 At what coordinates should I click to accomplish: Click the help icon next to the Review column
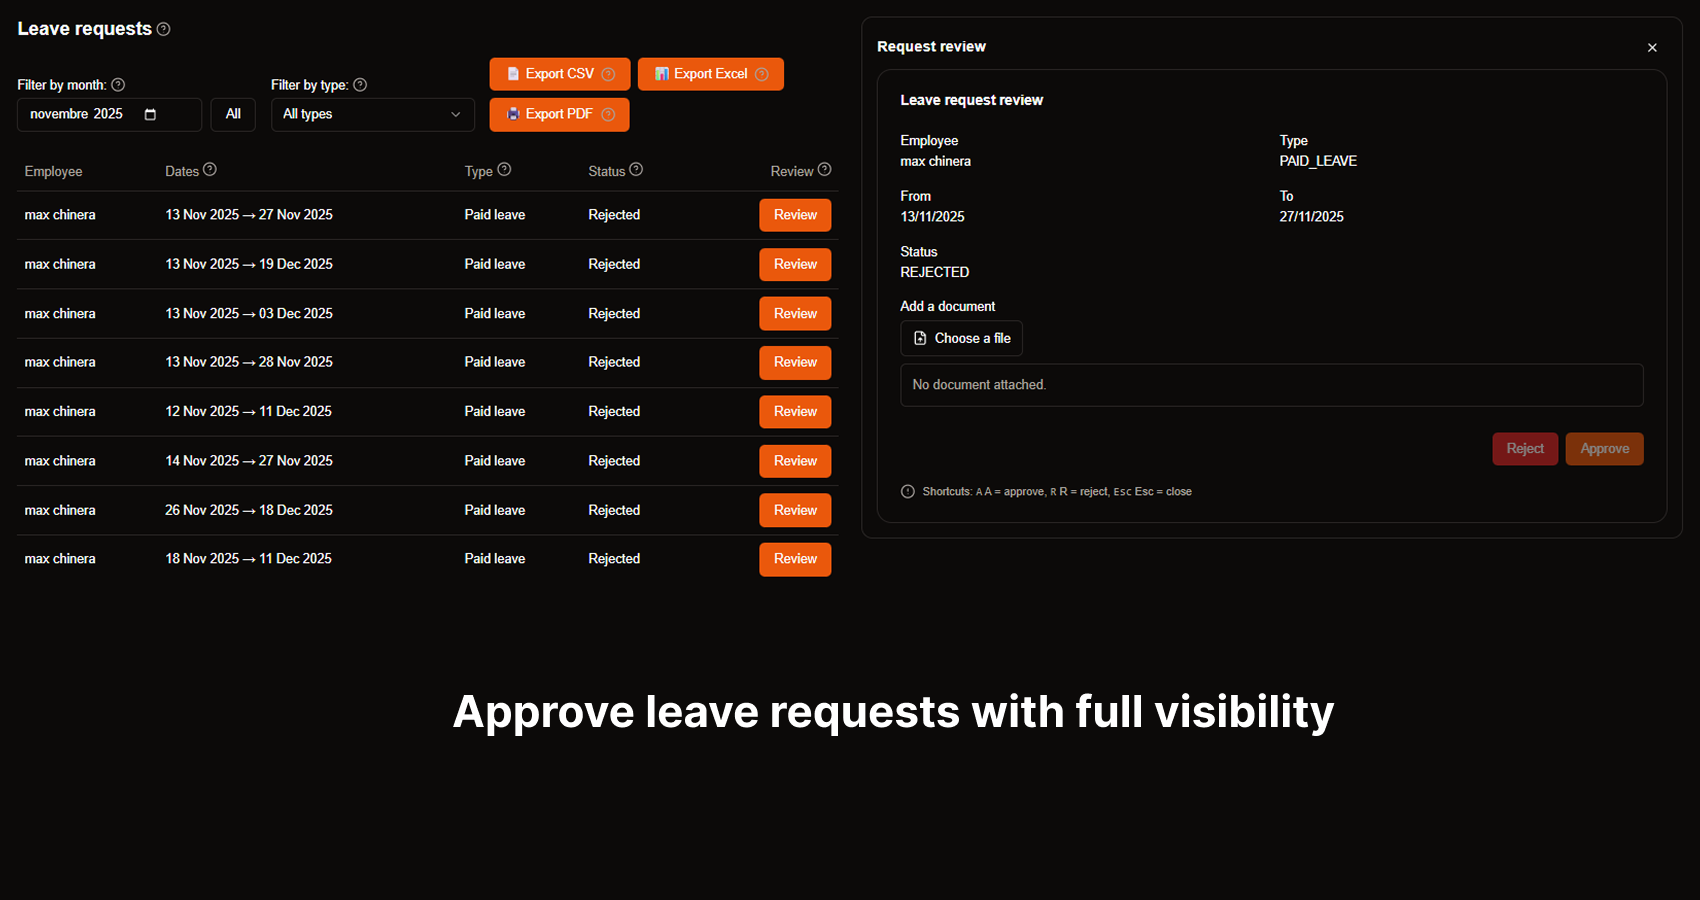tap(825, 169)
